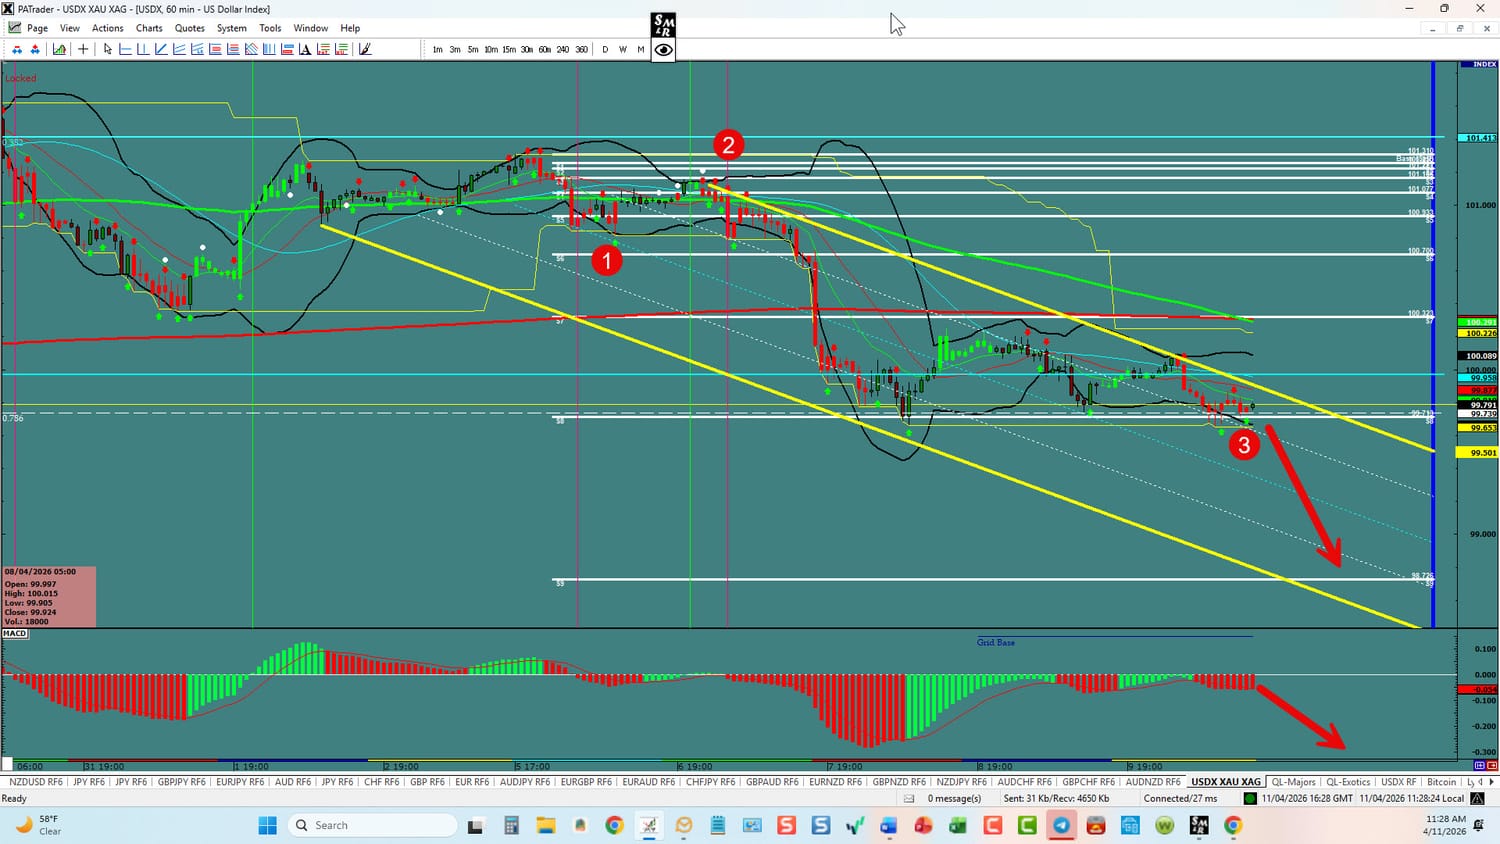Toggle the Daily (D) timeframe

605,49
